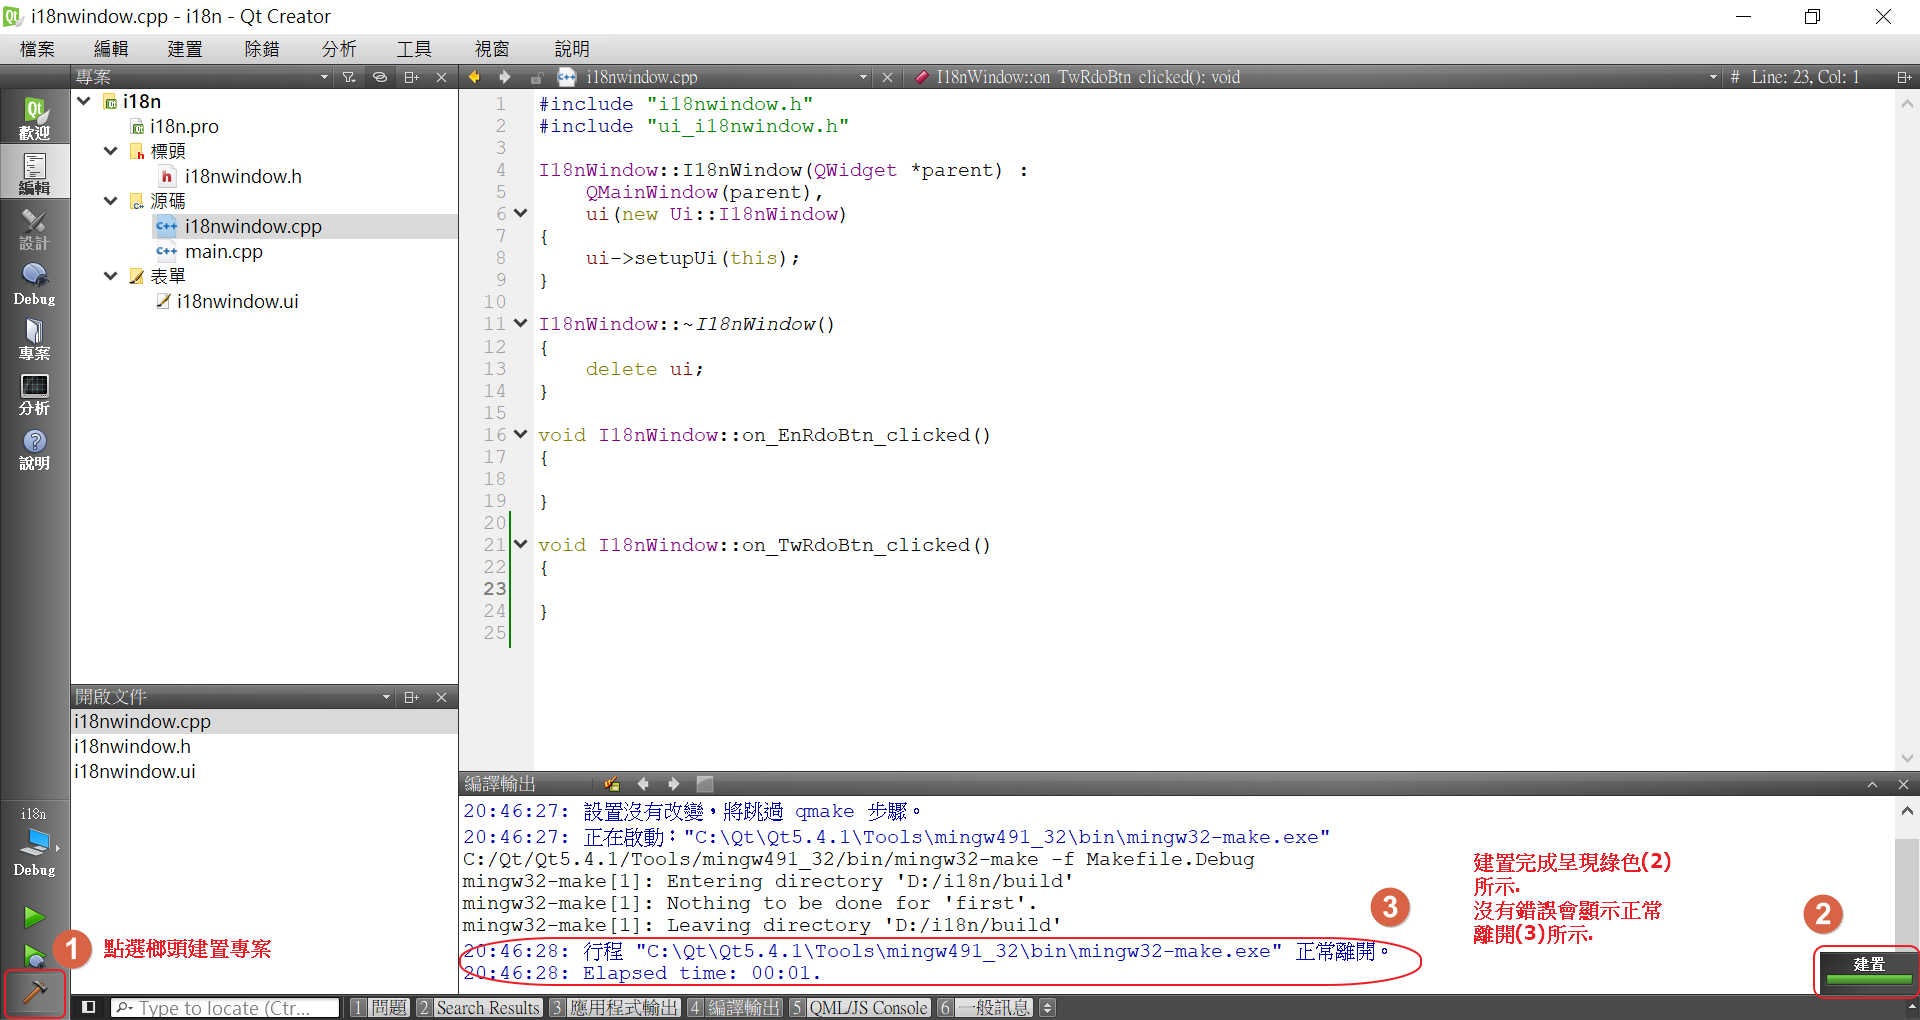This screenshot has height=1020, width=1920.
Task: Open the project tree filter options
Action: (x=349, y=77)
